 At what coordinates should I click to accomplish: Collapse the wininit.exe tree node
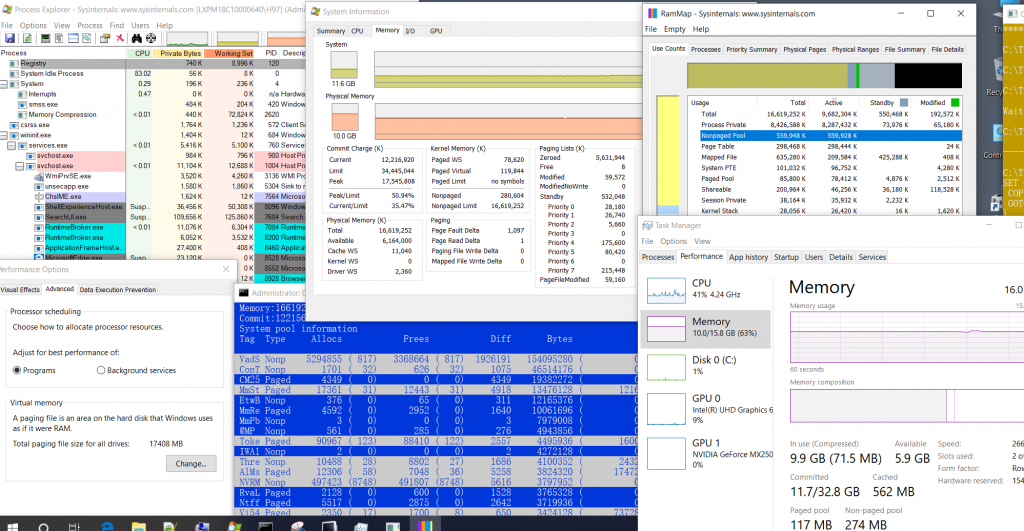pos(4,135)
